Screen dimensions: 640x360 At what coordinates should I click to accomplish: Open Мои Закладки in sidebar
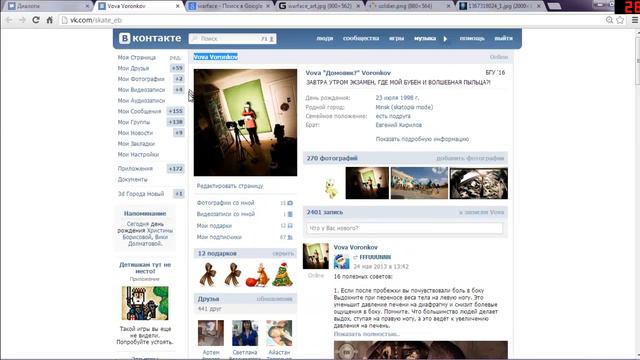click(x=136, y=144)
